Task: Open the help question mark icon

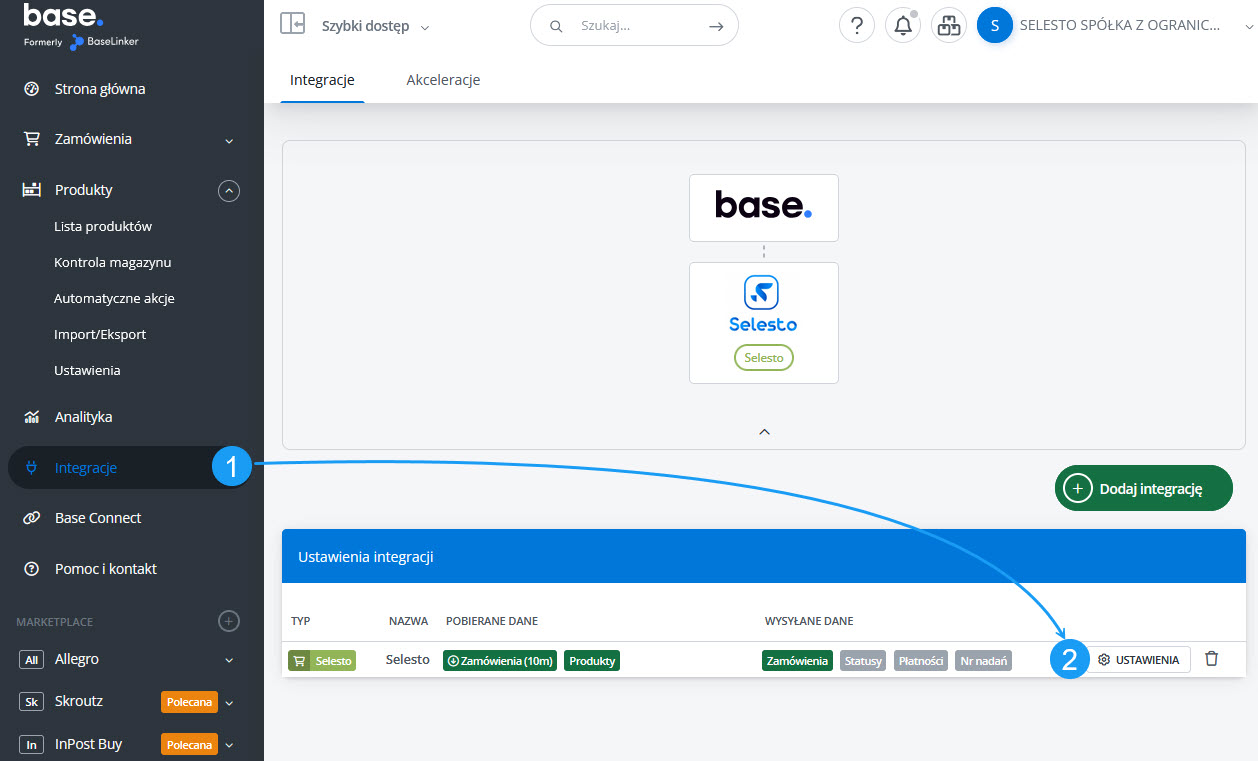Action: point(856,26)
